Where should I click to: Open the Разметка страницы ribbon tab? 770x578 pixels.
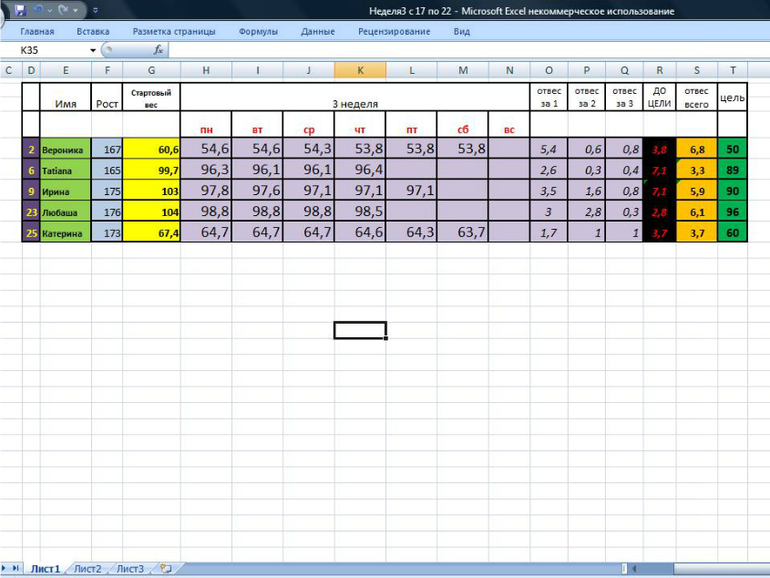point(174,31)
